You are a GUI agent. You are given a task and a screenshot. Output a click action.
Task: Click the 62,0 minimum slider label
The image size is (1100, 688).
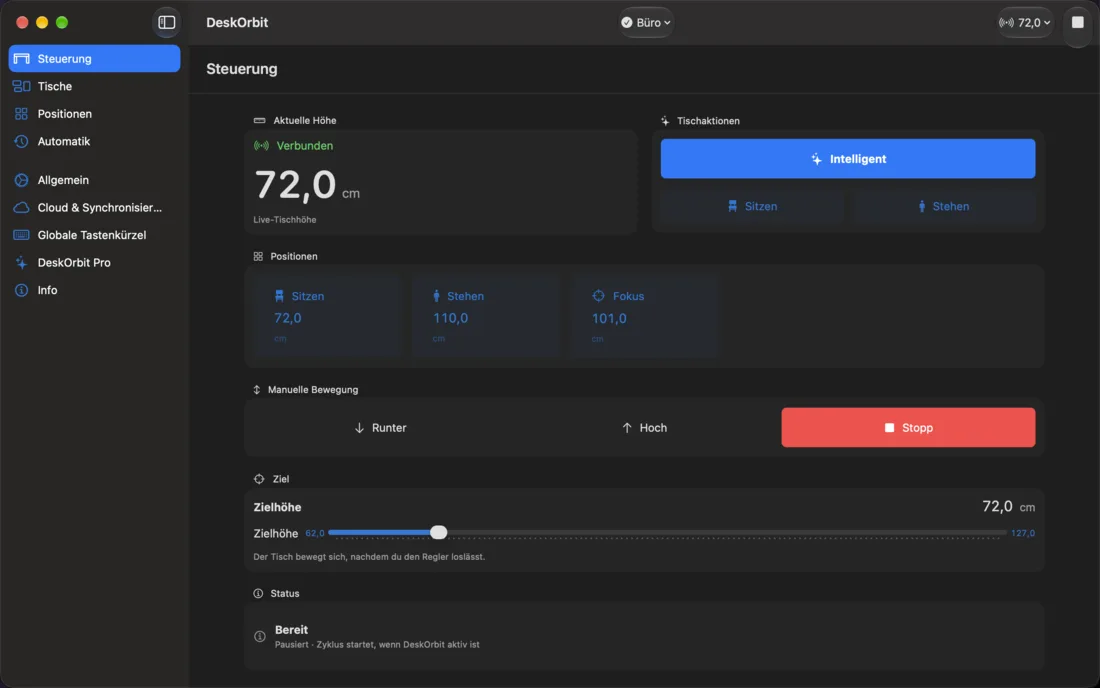[315, 533]
